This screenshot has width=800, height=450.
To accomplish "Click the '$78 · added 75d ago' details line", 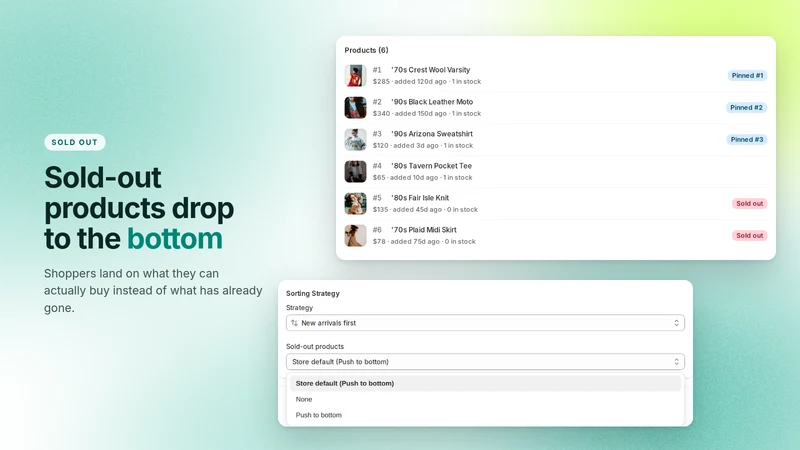I will 424,242.
